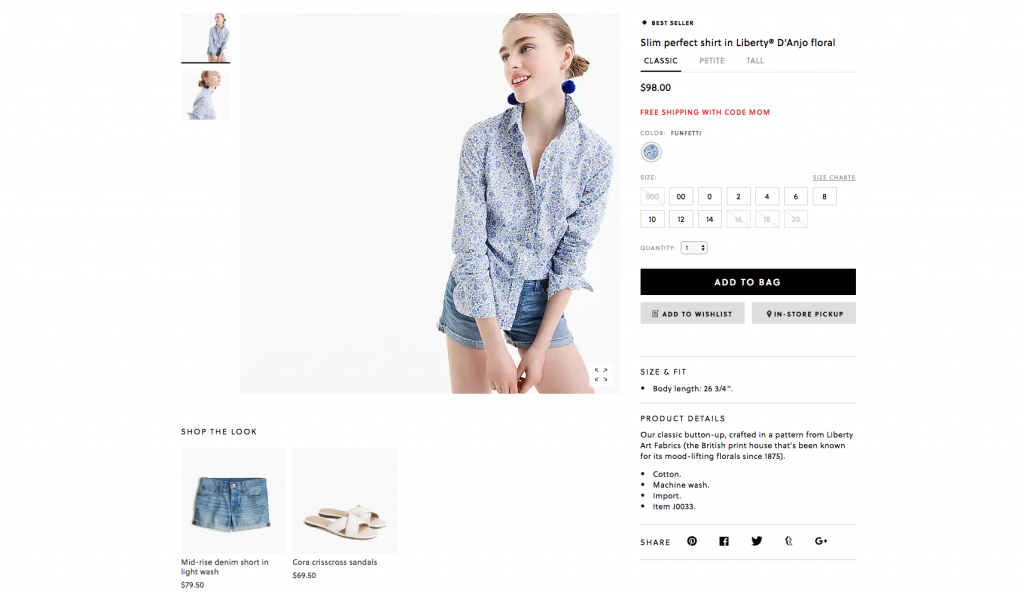1024x596 pixels.
Task: Share via the Tumblr icon
Action: click(x=788, y=541)
